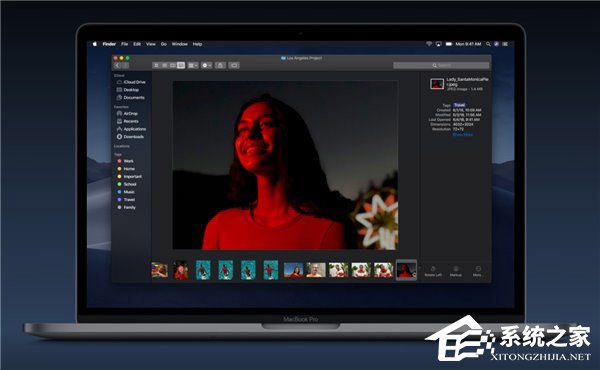Screen dimensions: 600x370
Task: Open the group-by arrange dropdown
Action: [x=193, y=65]
